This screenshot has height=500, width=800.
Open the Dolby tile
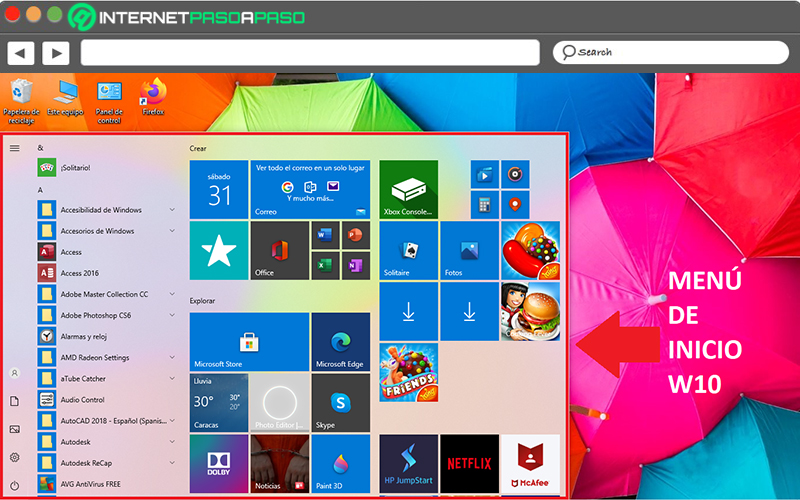[219, 464]
